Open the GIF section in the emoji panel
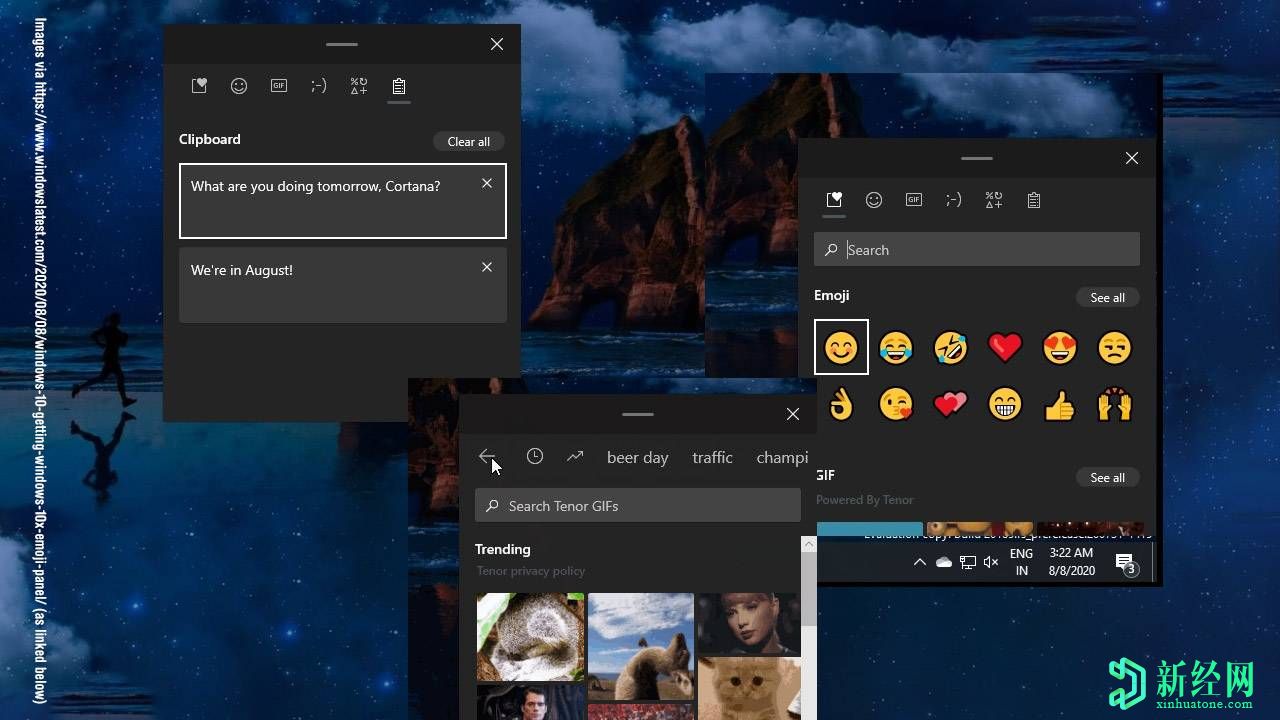 [914, 199]
